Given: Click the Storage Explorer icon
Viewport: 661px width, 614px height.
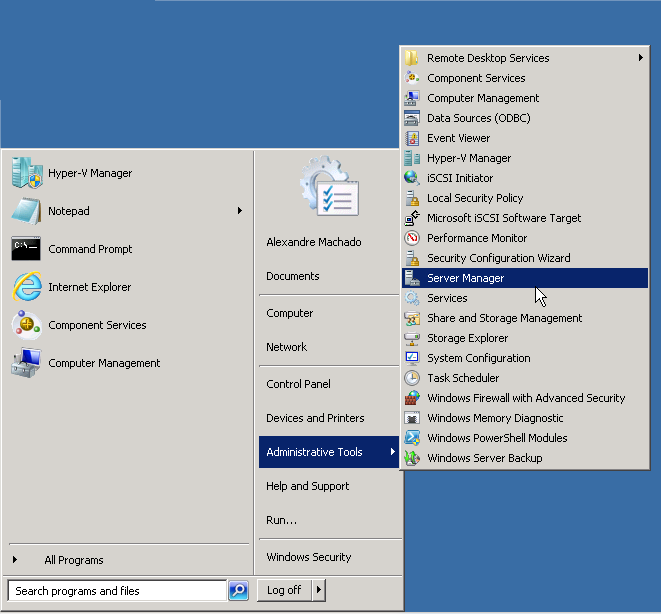Looking at the screenshot, I should pyautogui.click(x=412, y=338).
